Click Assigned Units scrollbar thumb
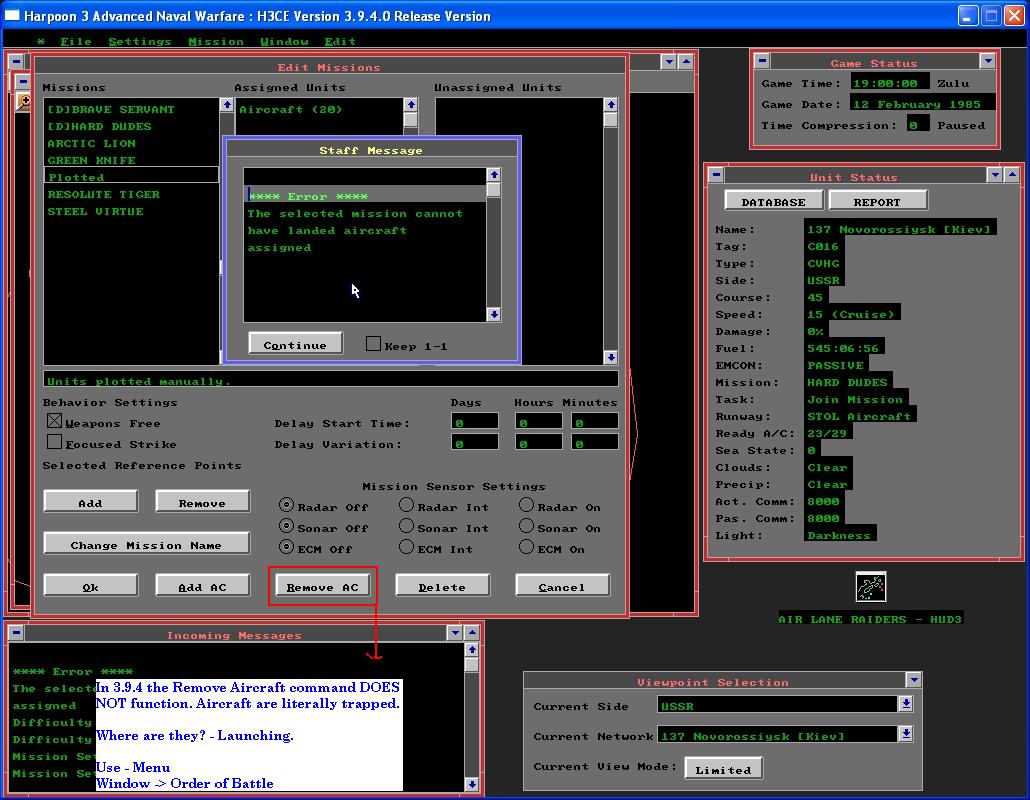Viewport: 1030px width, 800px height. (411, 120)
